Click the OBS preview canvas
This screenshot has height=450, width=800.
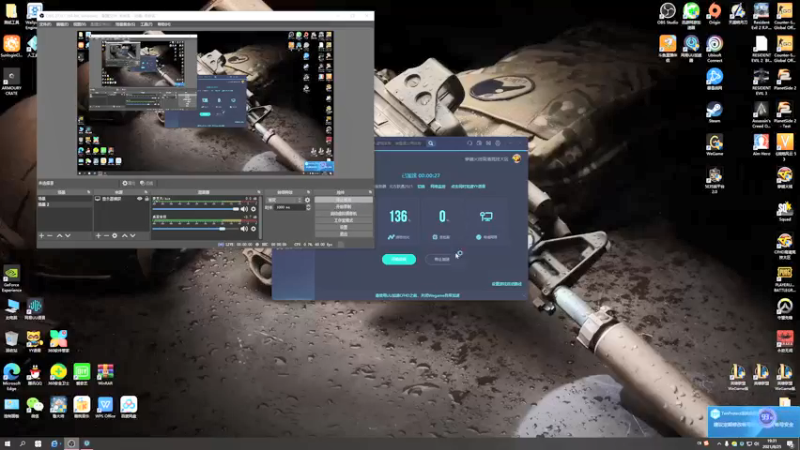[205, 102]
